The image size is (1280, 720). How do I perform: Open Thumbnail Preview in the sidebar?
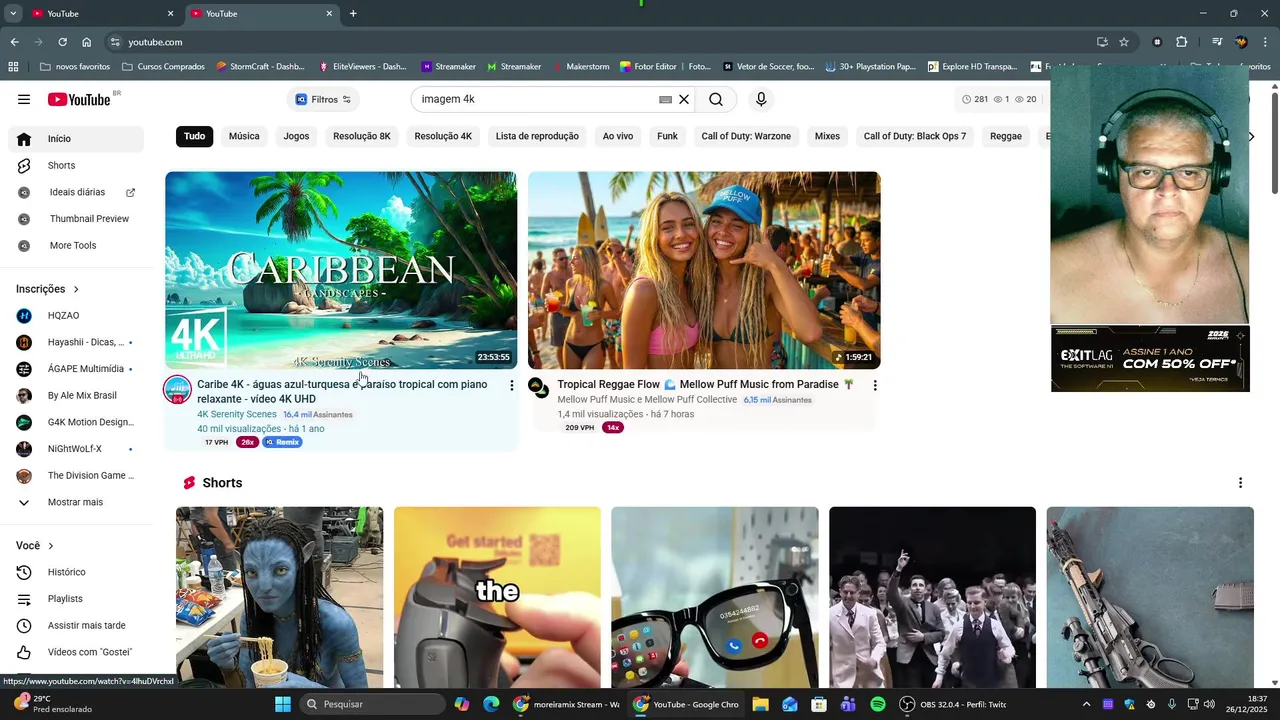[x=76, y=219]
